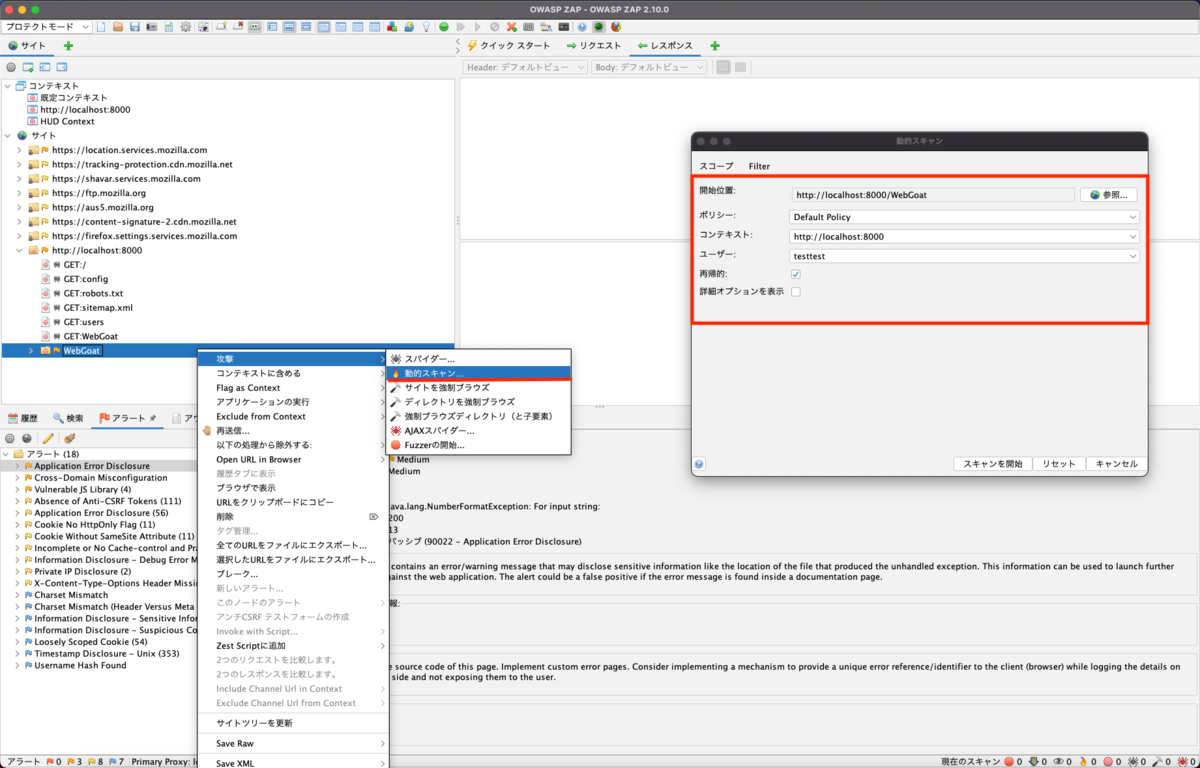Open the Header view dropdown

click(x=526, y=67)
